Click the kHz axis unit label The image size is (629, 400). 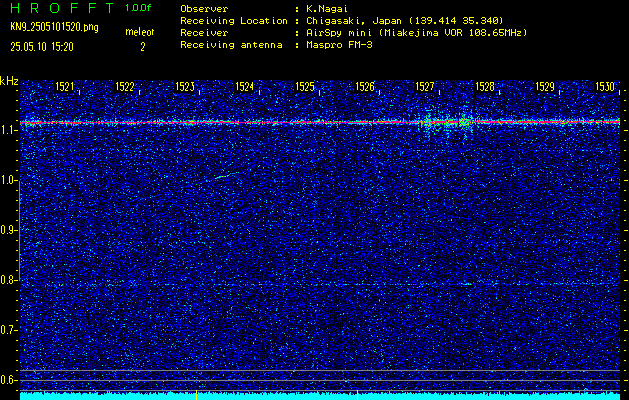9,81
